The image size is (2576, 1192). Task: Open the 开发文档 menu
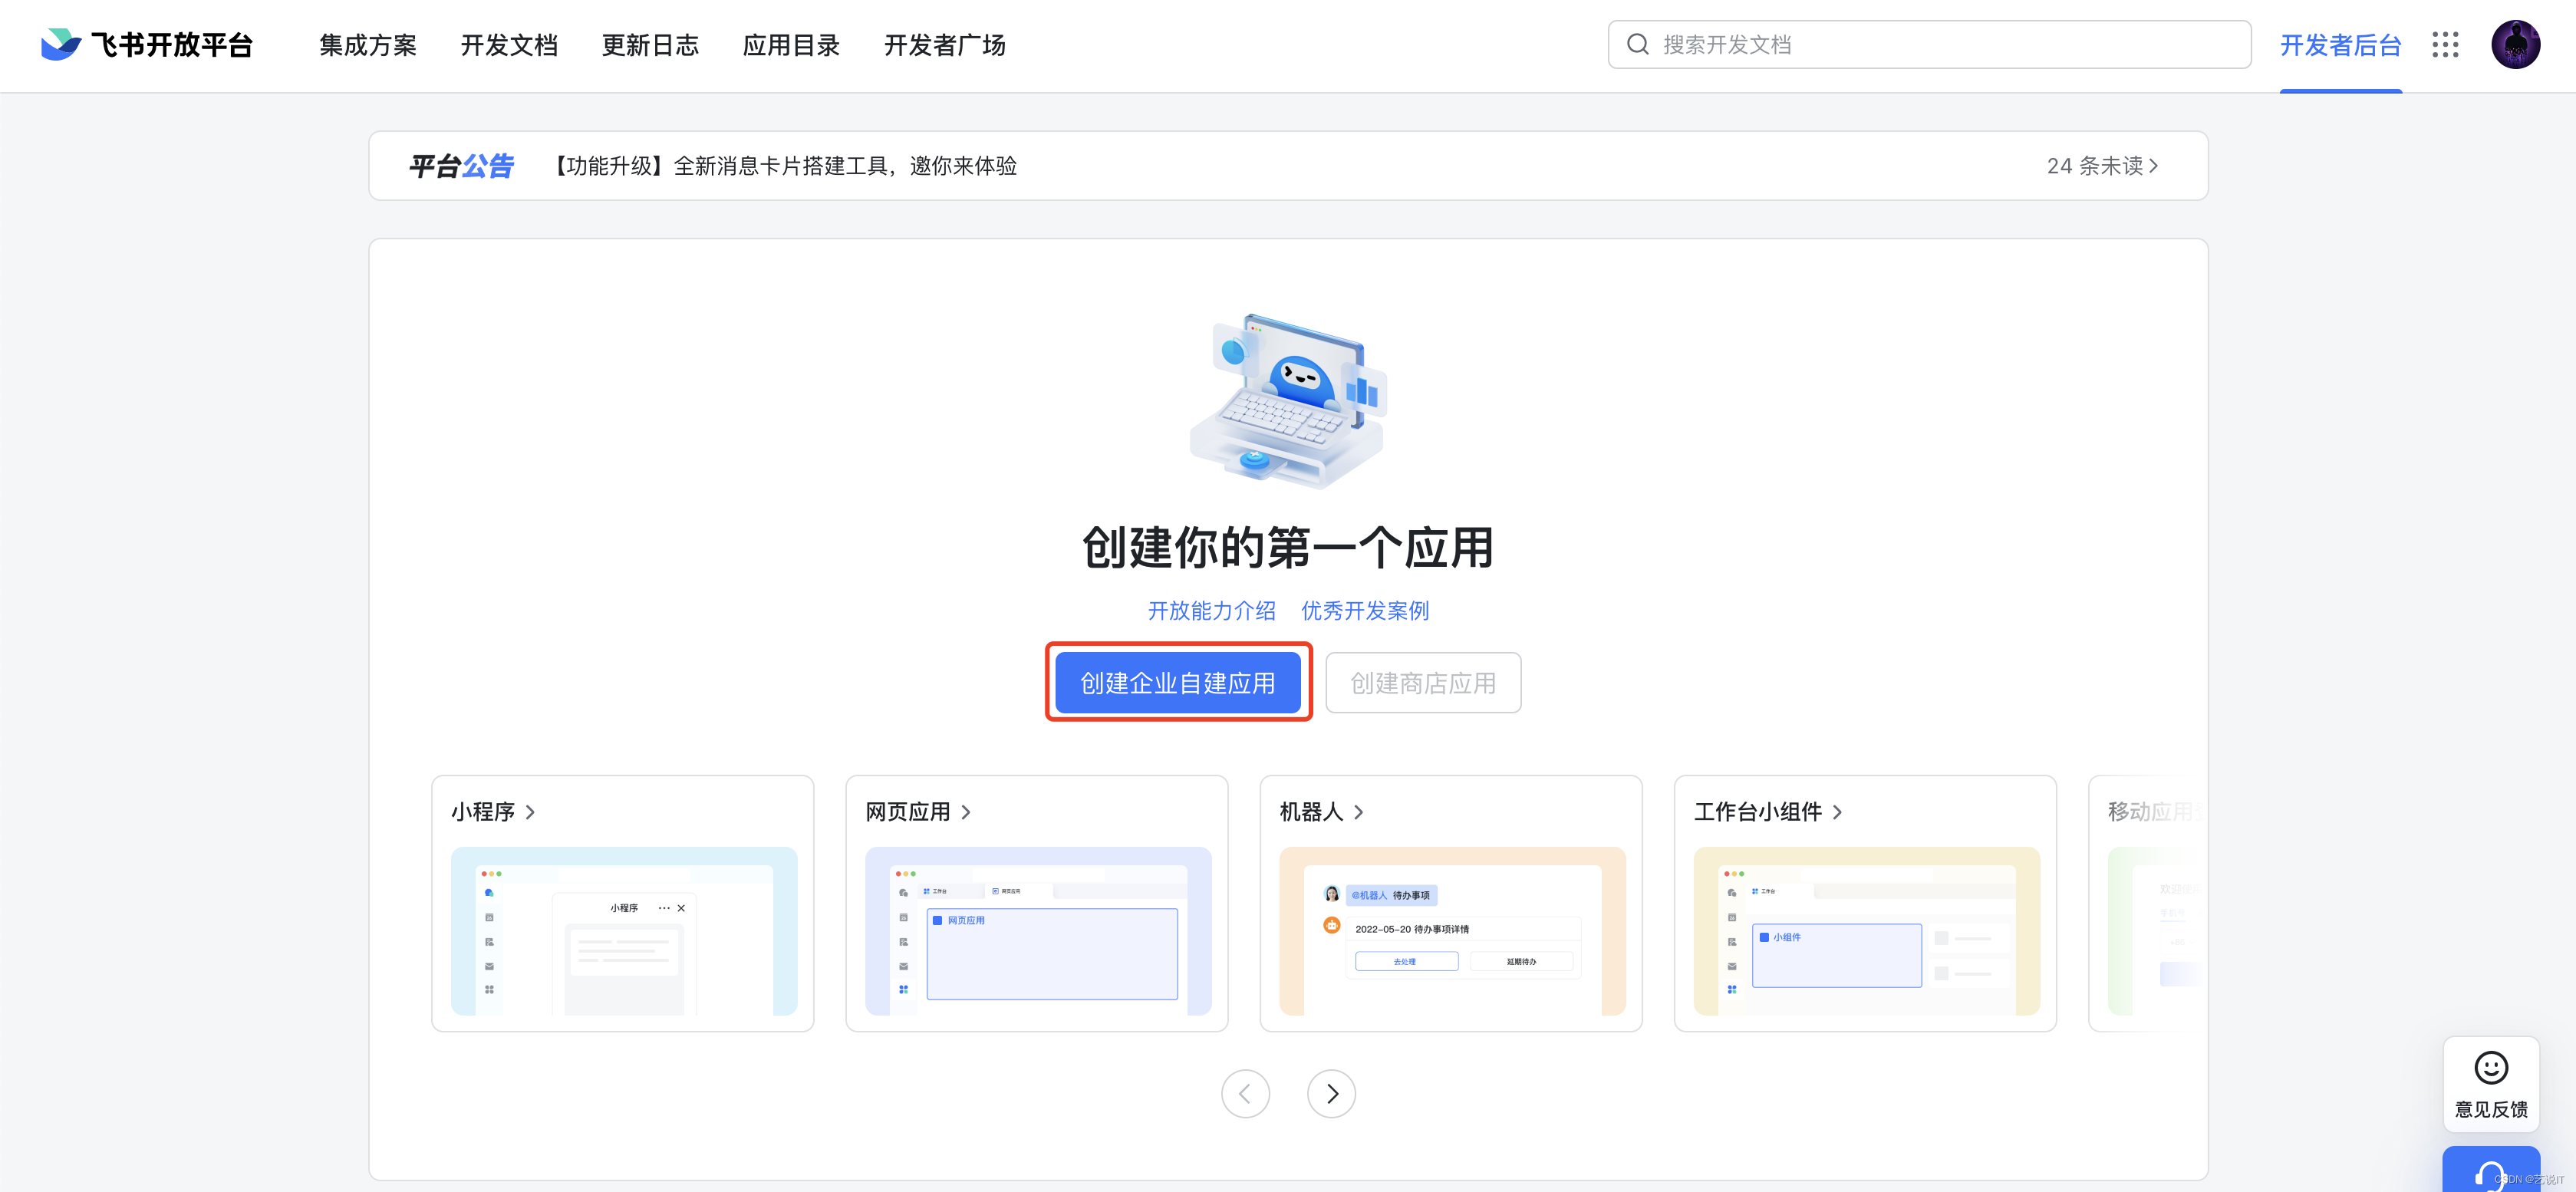[509, 45]
